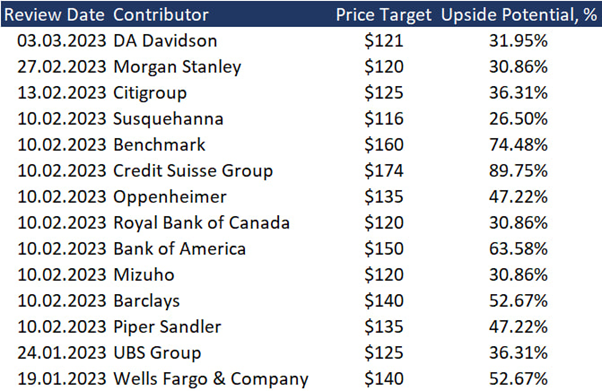Select the DA Davidson contributor cell

pos(165,41)
